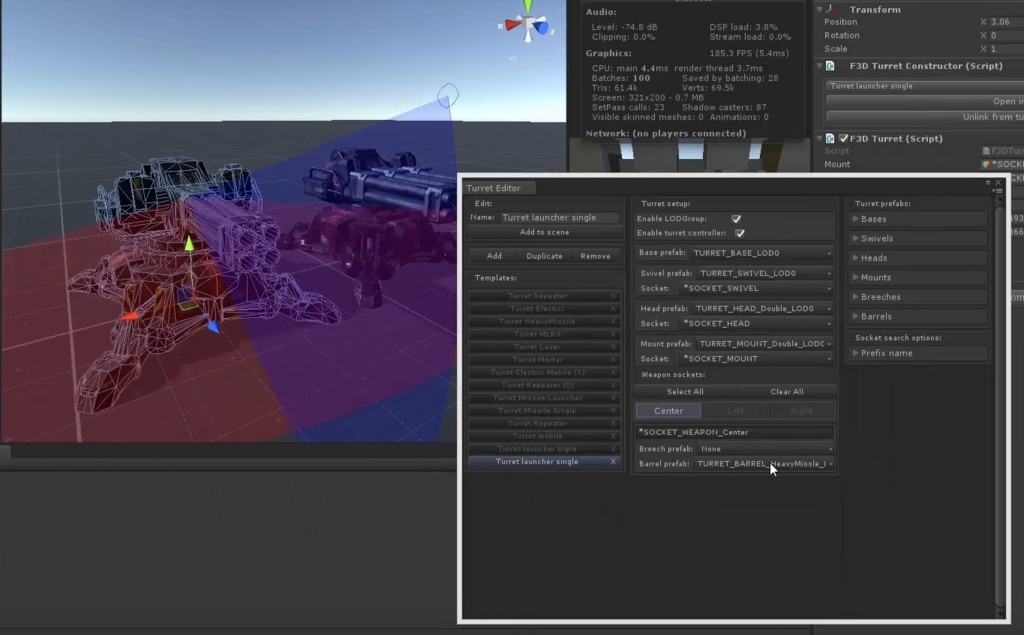
Task: Switch to the Turret Editor tab
Action: [499, 188]
